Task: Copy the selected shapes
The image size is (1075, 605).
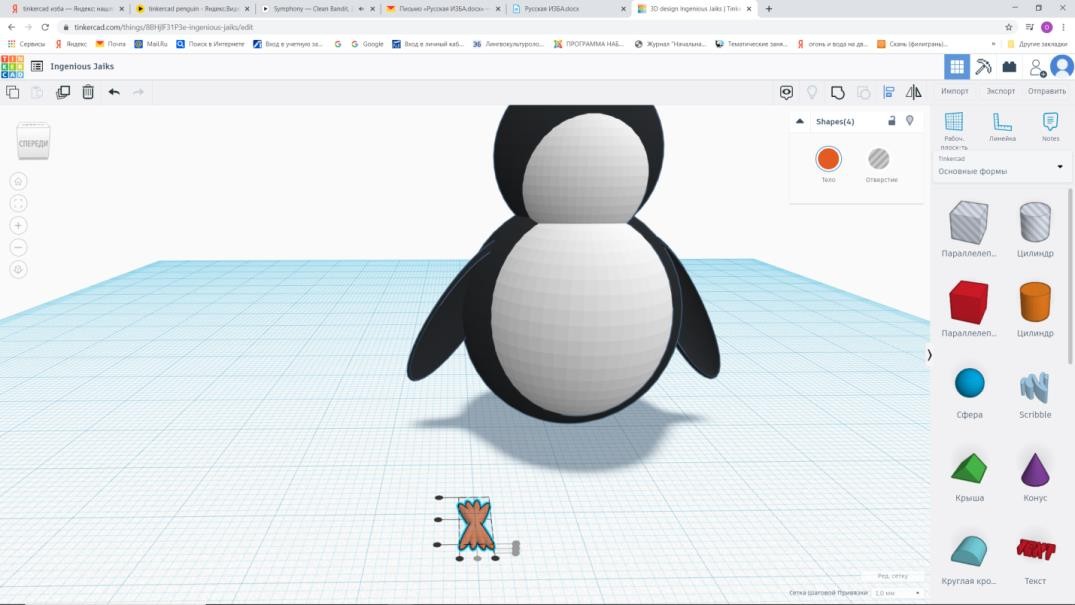Action: coord(12,92)
